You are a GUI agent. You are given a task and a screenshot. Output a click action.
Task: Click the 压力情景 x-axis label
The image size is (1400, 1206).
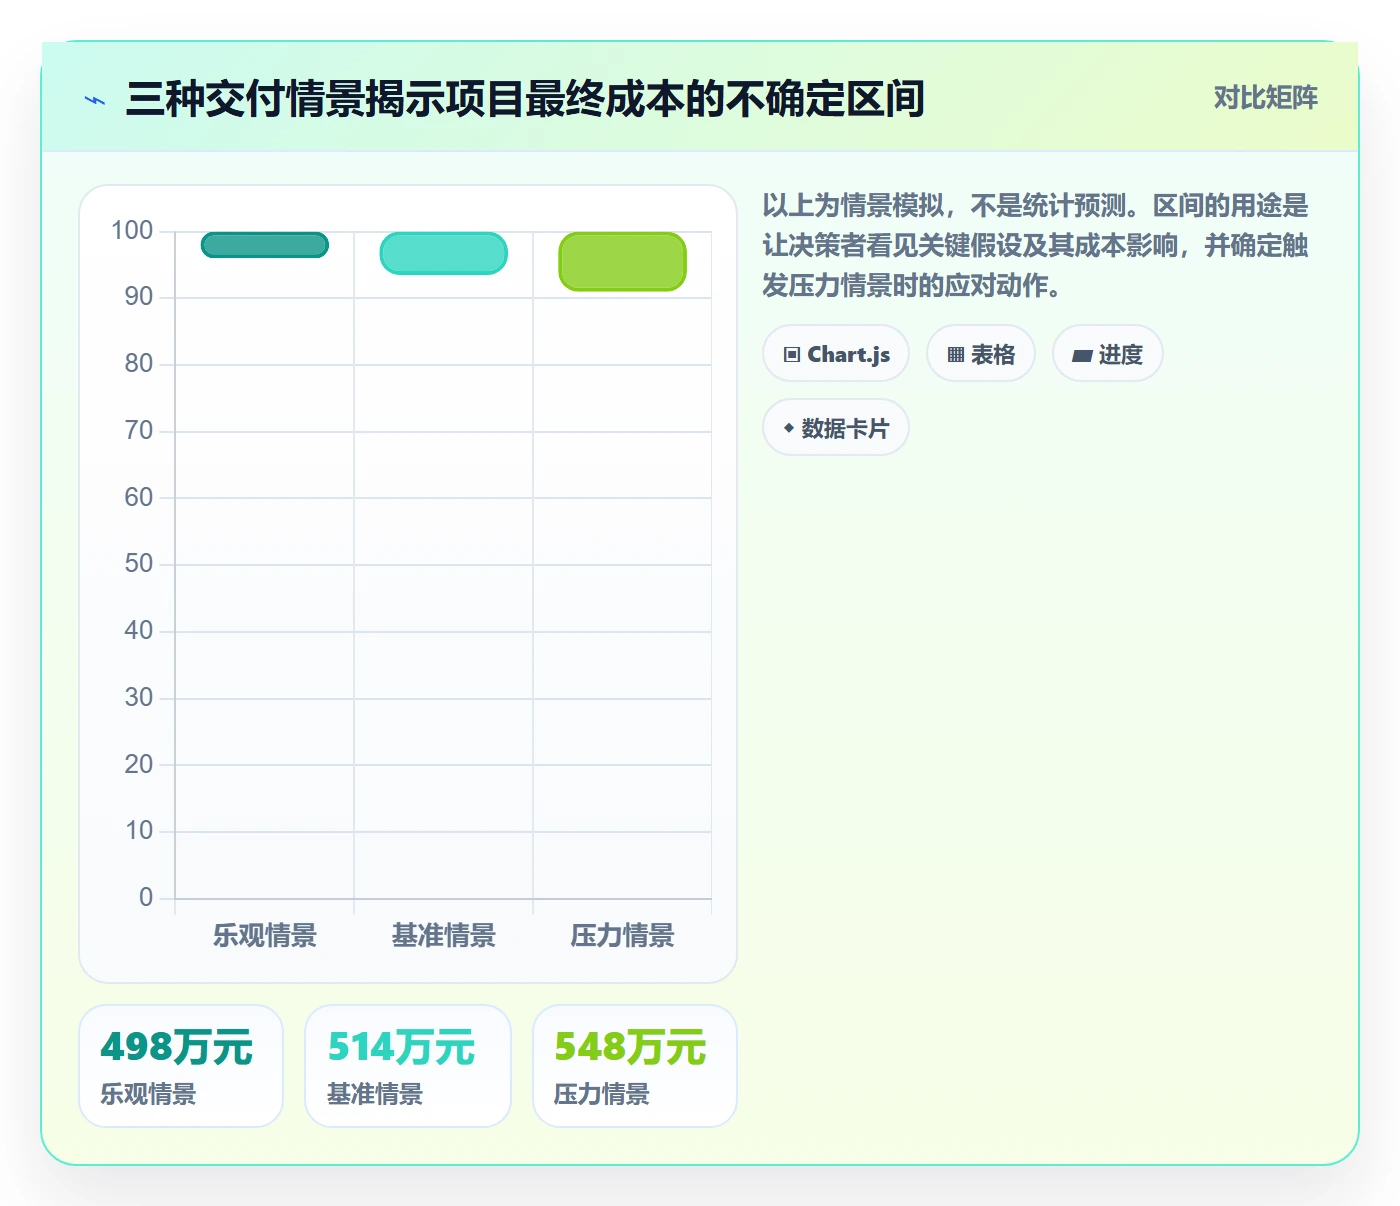pos(623,936)
